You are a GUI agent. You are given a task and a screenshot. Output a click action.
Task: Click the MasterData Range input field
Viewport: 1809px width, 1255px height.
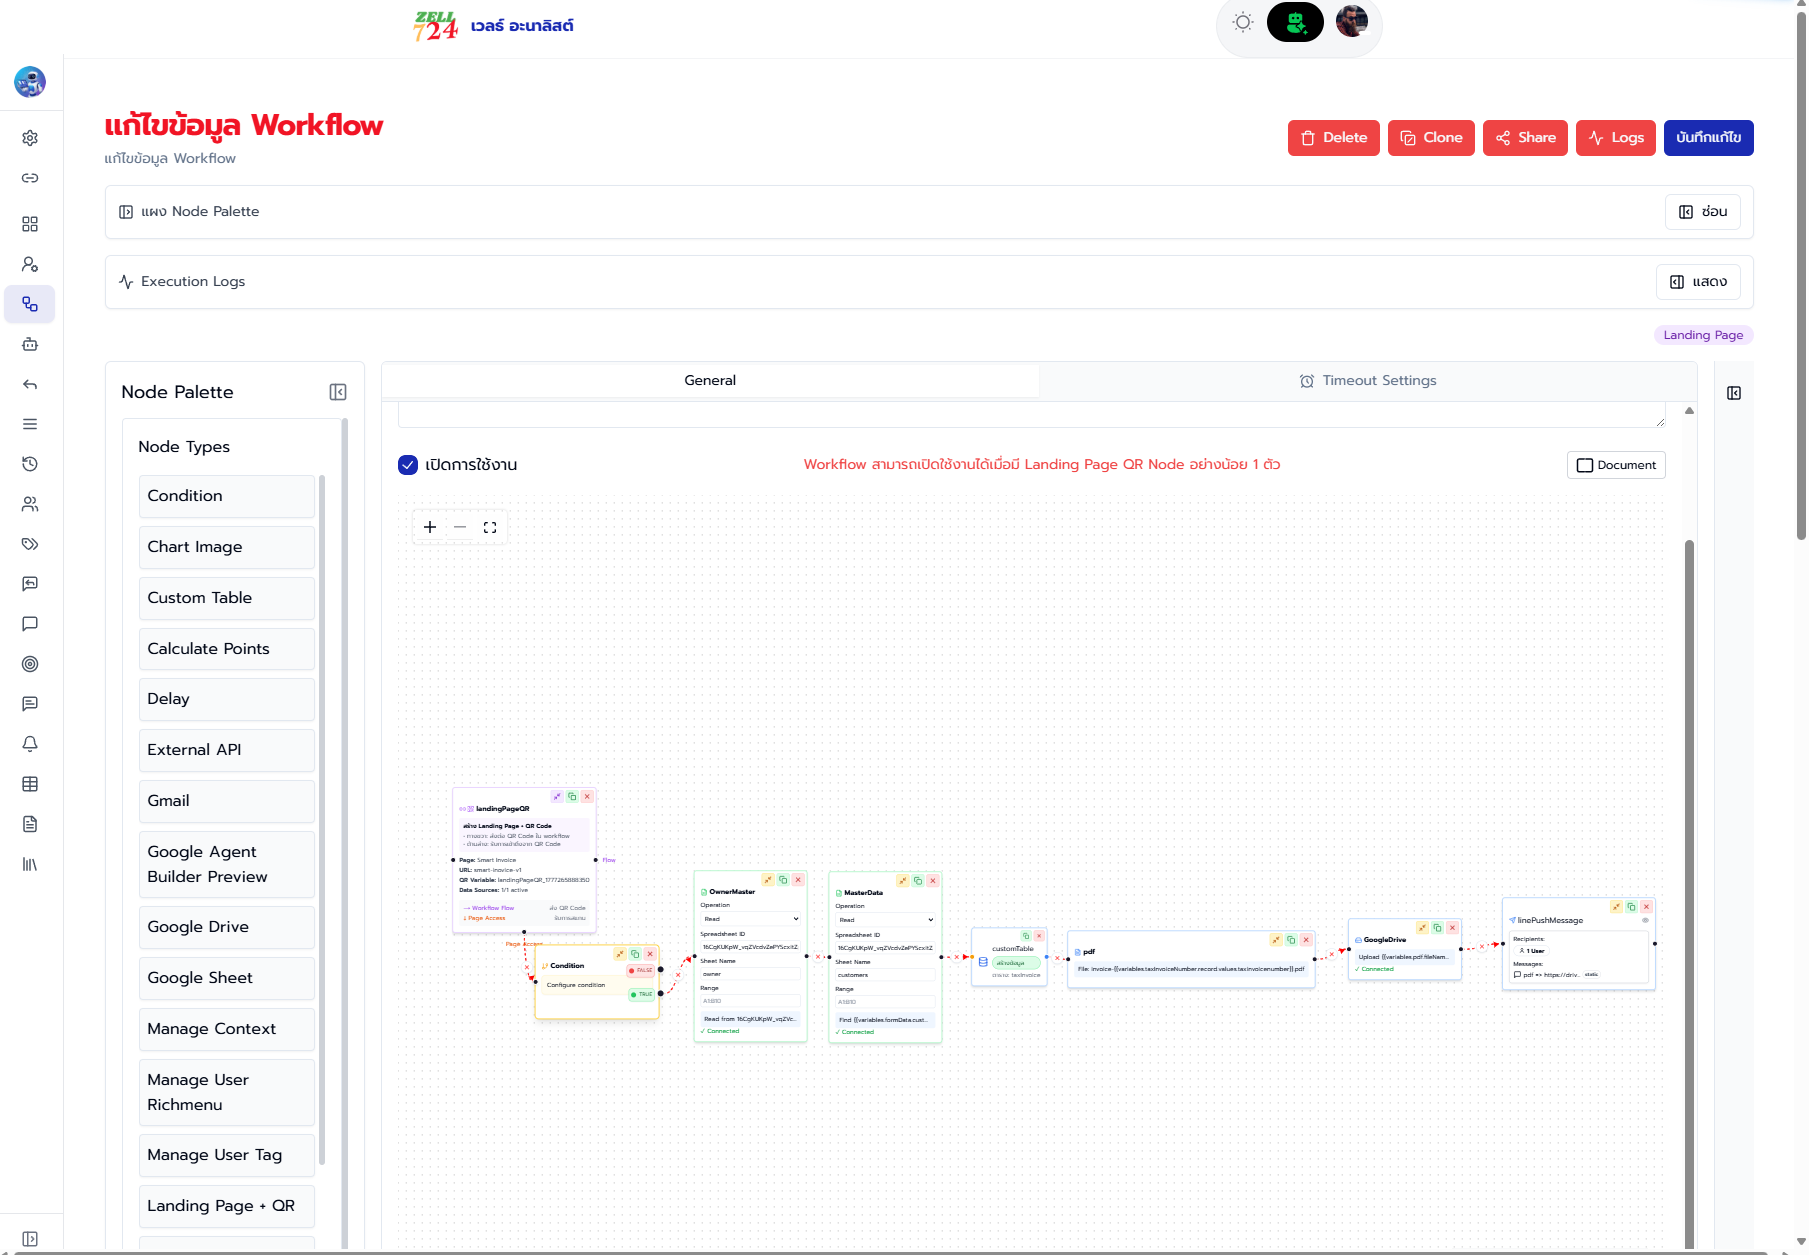pos(886,1002)
